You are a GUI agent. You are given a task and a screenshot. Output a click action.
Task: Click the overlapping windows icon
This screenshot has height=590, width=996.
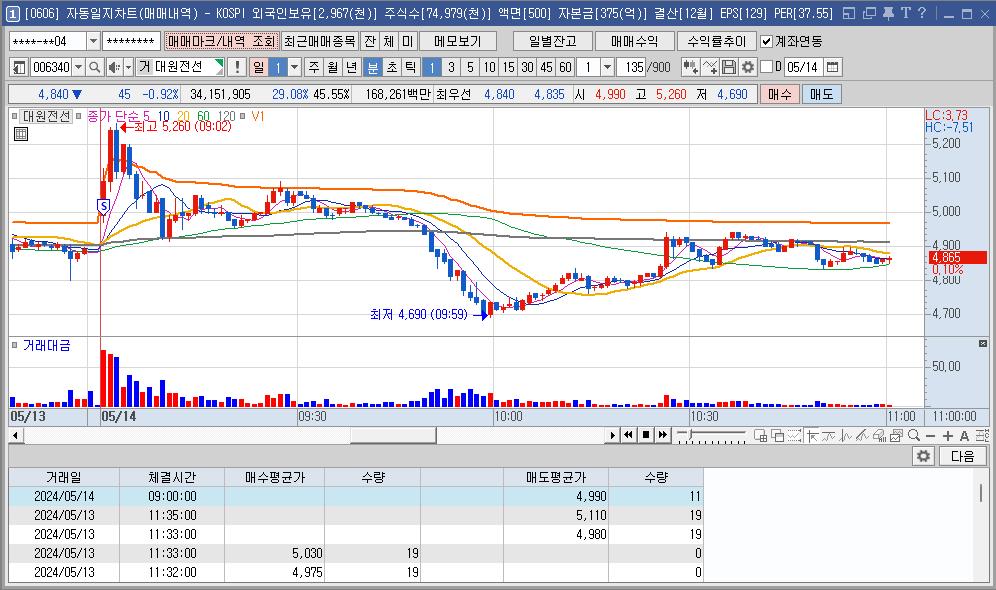tap(777, 435)
